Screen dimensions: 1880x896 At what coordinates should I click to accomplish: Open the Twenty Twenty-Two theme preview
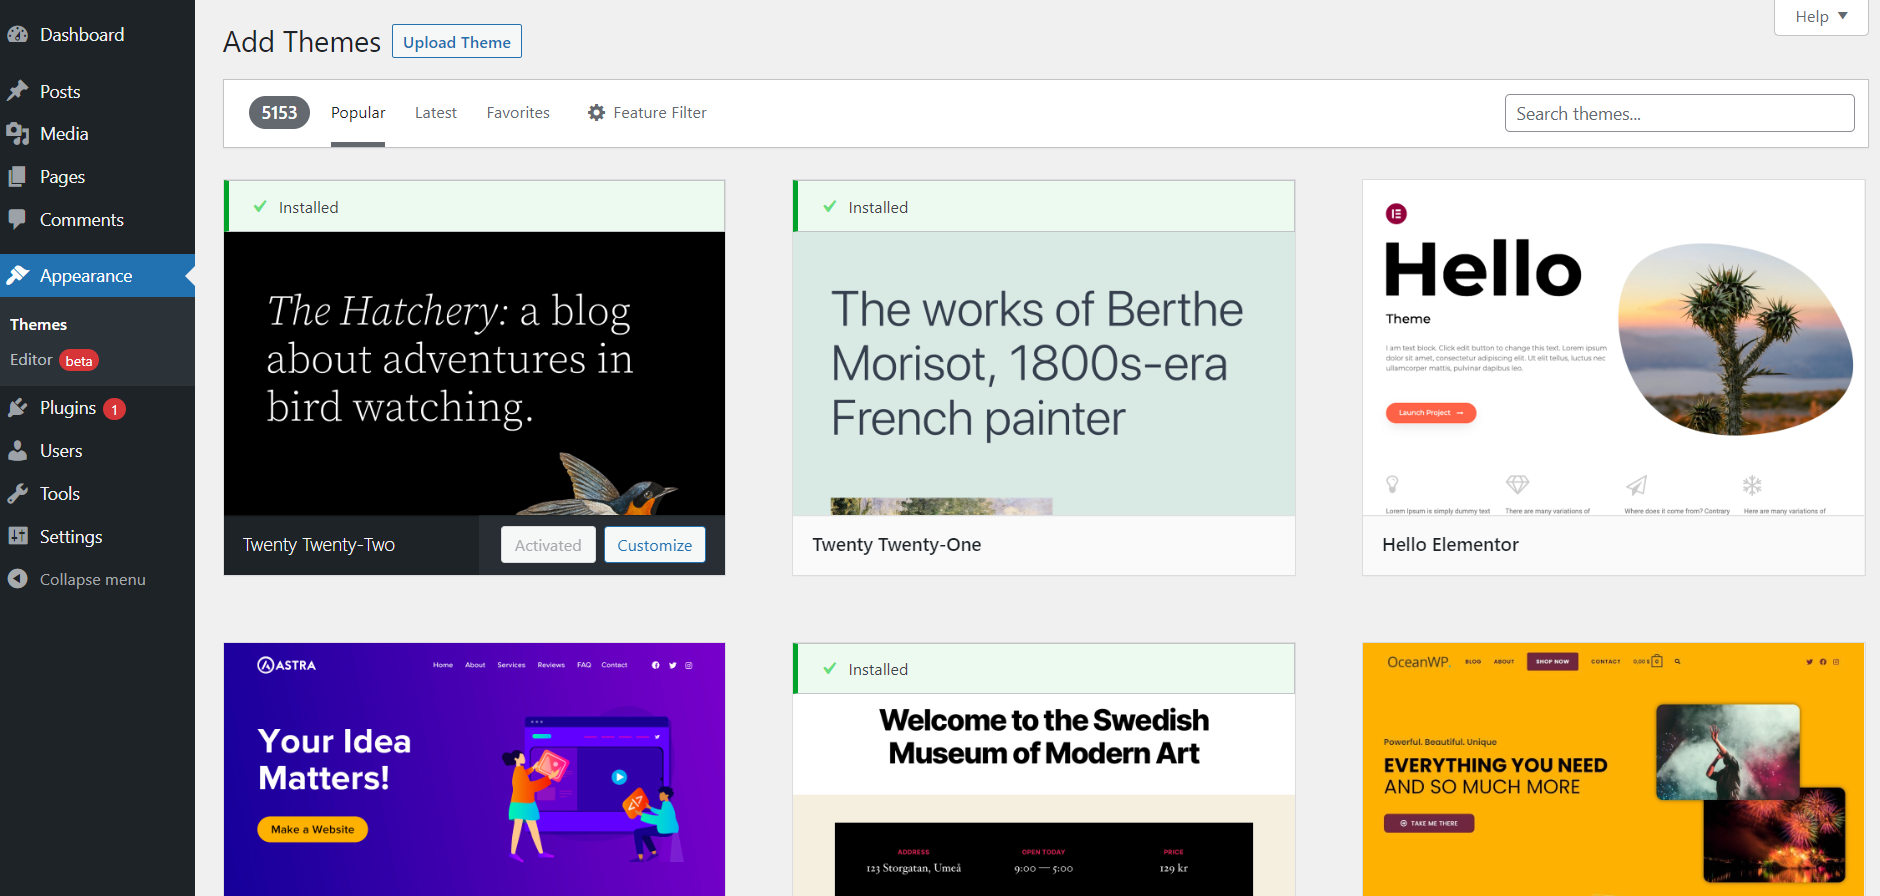(x=475, y=374)
